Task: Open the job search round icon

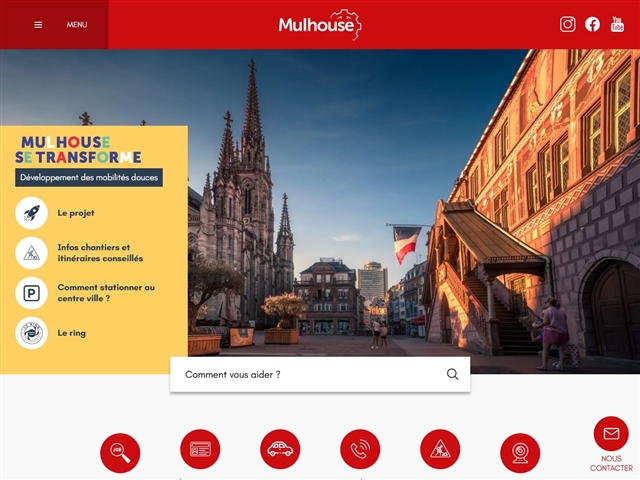Action: coord(120,453)
